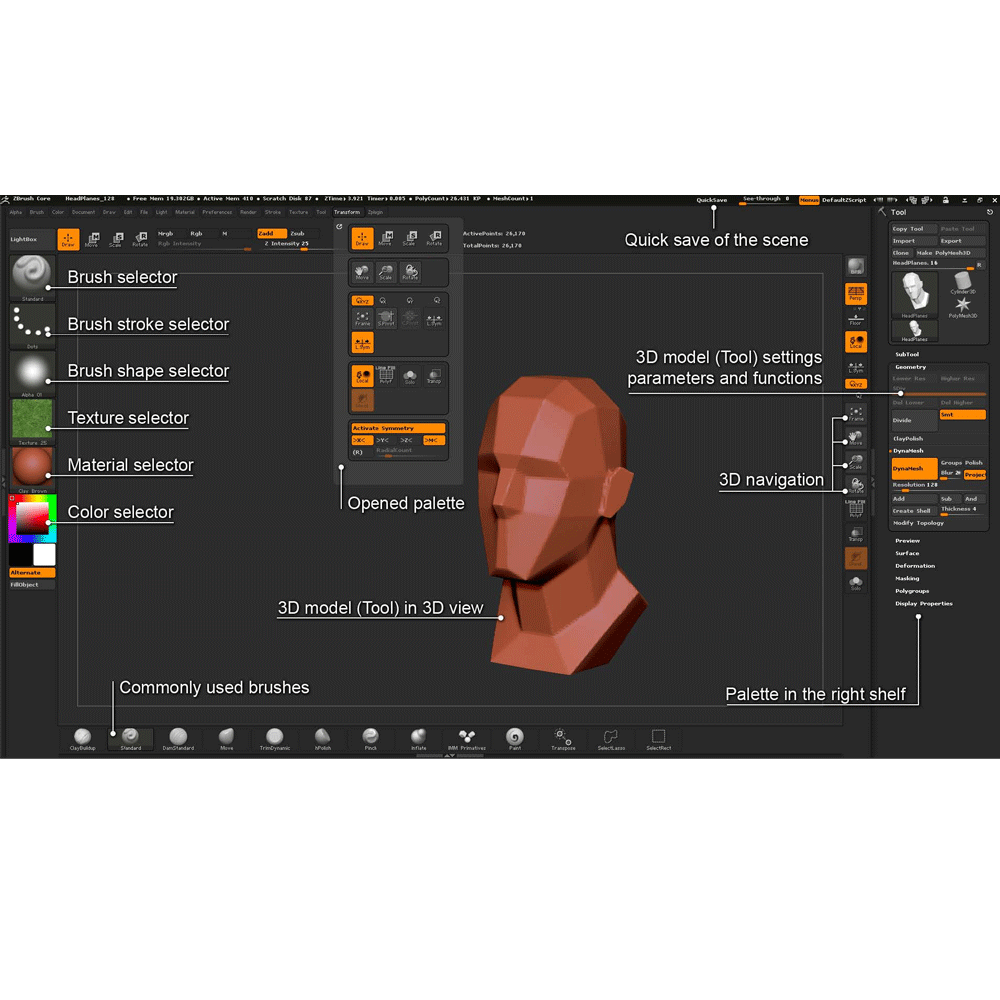The image size is (1000, 1000).
Task: Expand Modify Topology subsection
Action: click(x=918, y=523)
